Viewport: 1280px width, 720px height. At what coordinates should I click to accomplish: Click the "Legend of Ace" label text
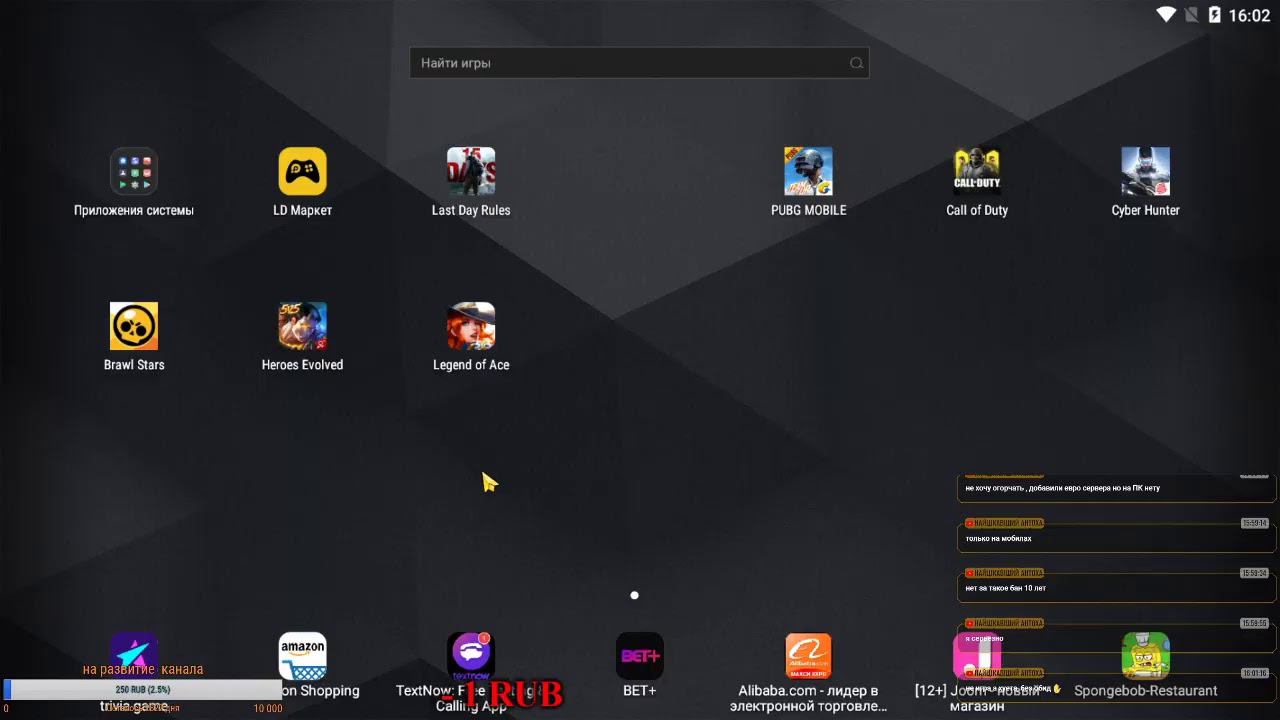[471, 364]
